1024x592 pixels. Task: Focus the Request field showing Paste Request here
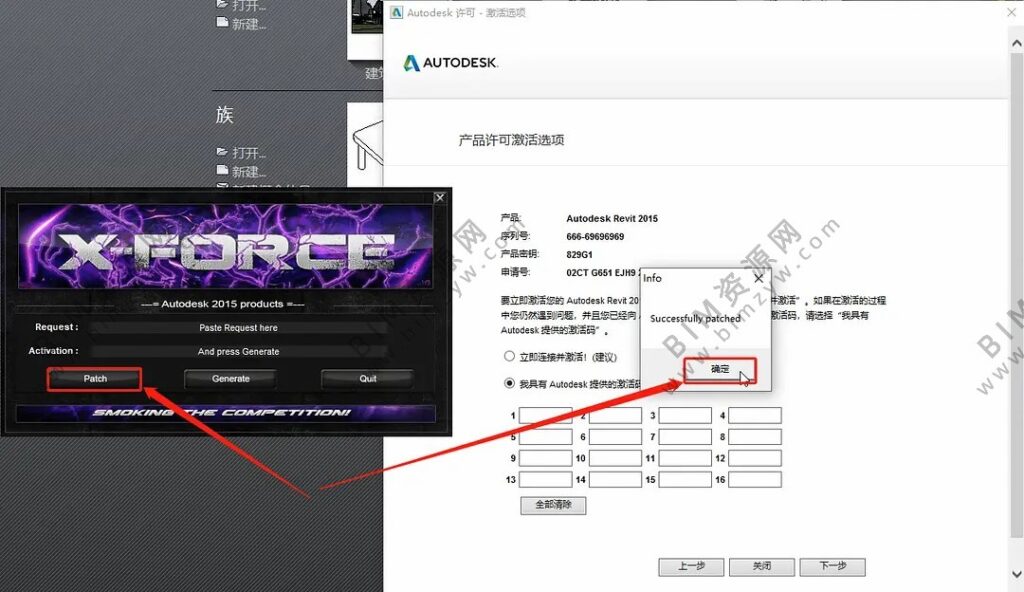(238, 328)
